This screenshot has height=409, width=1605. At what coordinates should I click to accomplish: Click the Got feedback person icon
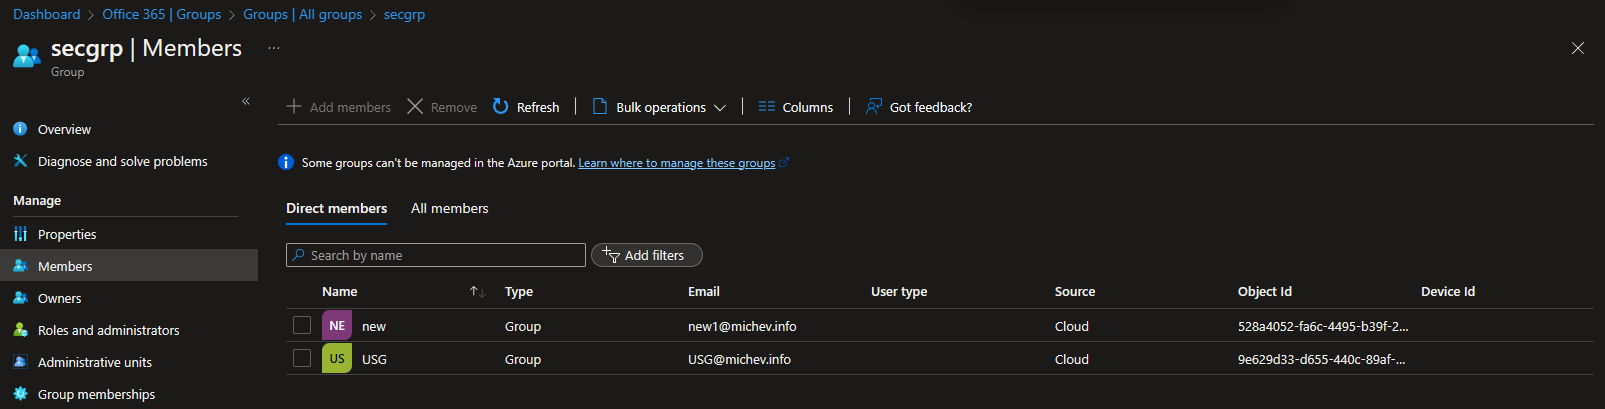pos(874,106)
